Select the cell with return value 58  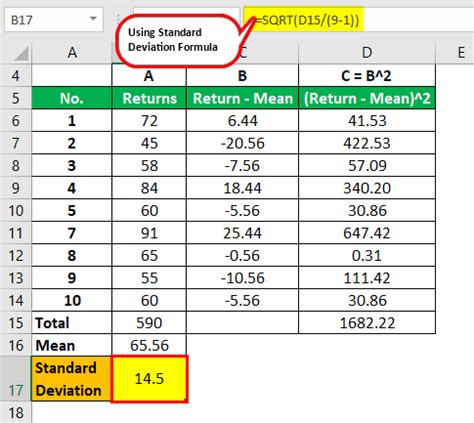click(149, 166)
